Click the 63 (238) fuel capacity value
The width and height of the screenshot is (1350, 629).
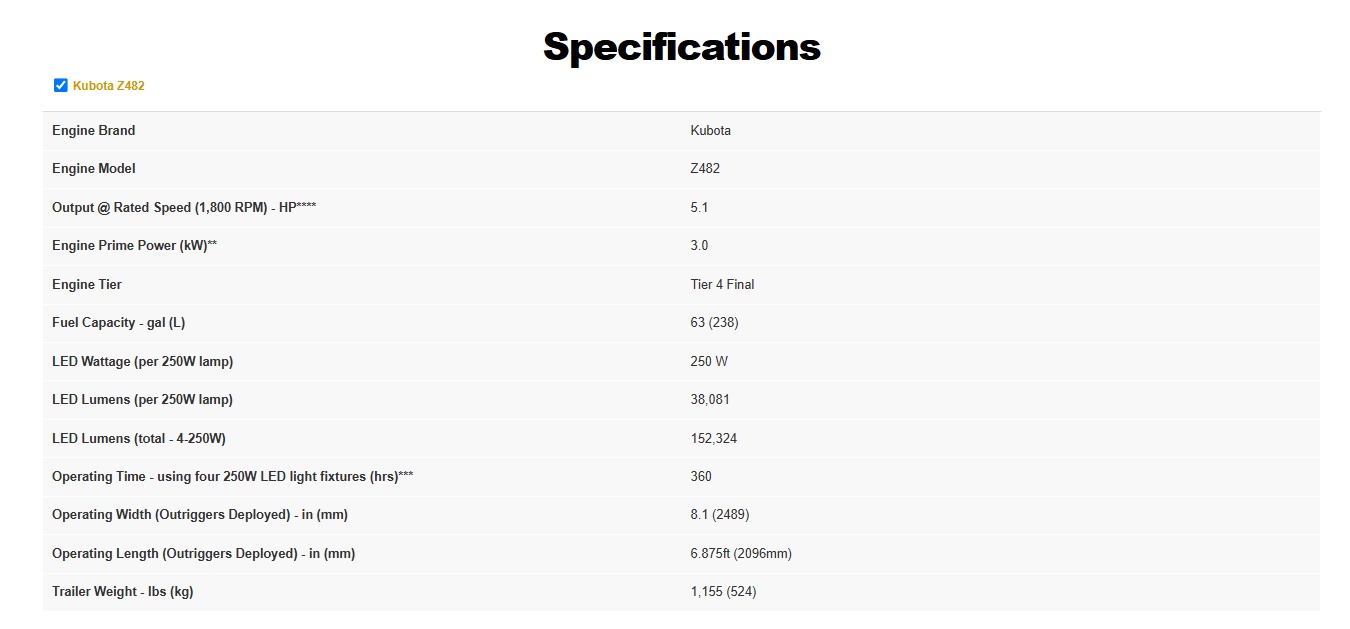[x=714, y=323]
